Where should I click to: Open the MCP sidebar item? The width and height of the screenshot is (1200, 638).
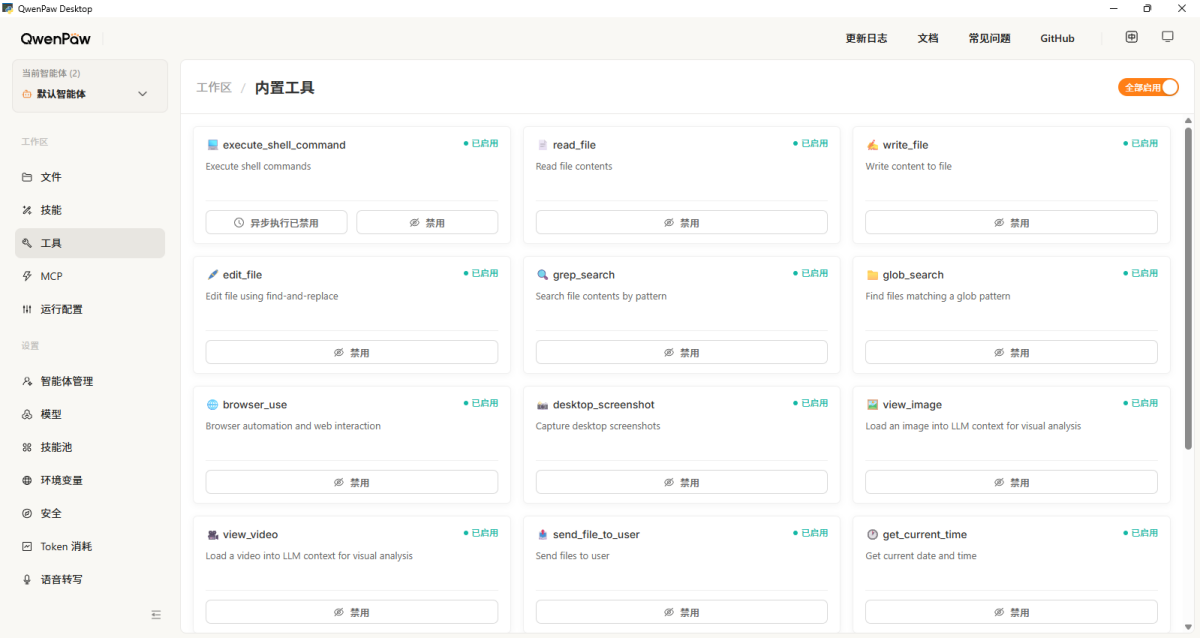(x=51, y=276)
